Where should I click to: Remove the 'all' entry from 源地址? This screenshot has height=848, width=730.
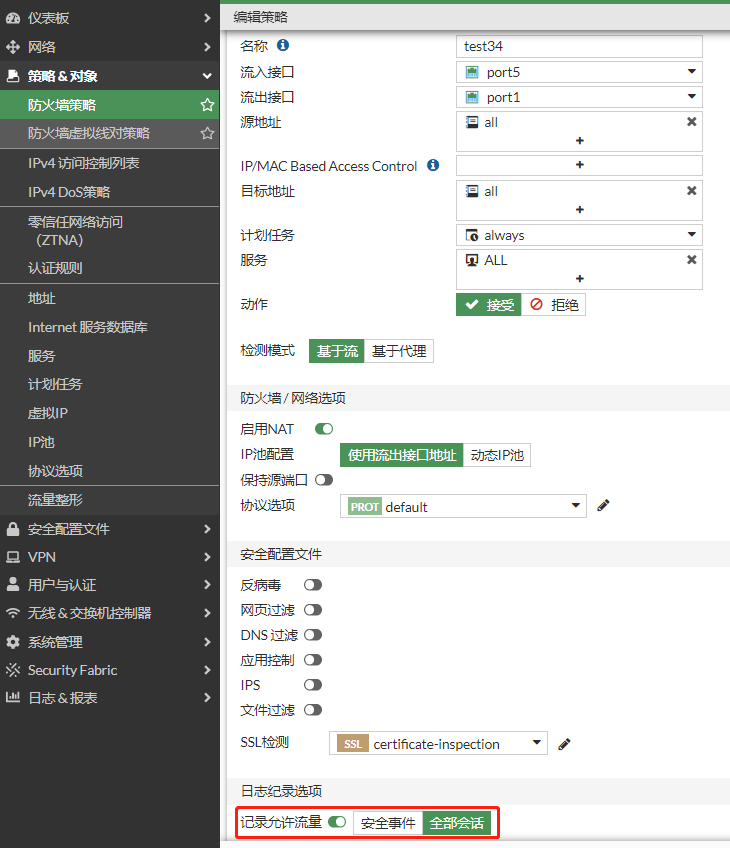tap(691, 122)
